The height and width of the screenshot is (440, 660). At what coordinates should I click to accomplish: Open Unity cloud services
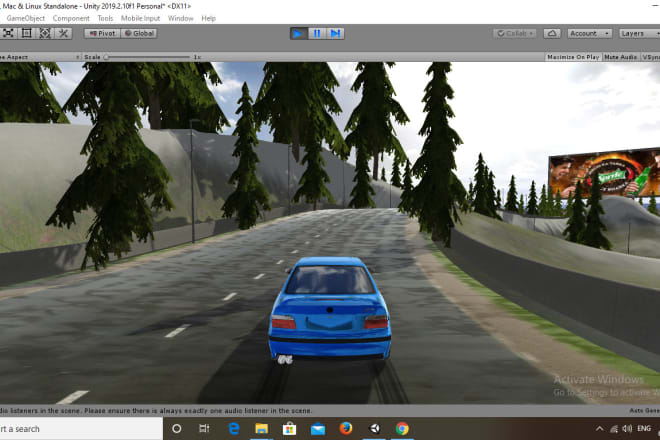point(552,33)
